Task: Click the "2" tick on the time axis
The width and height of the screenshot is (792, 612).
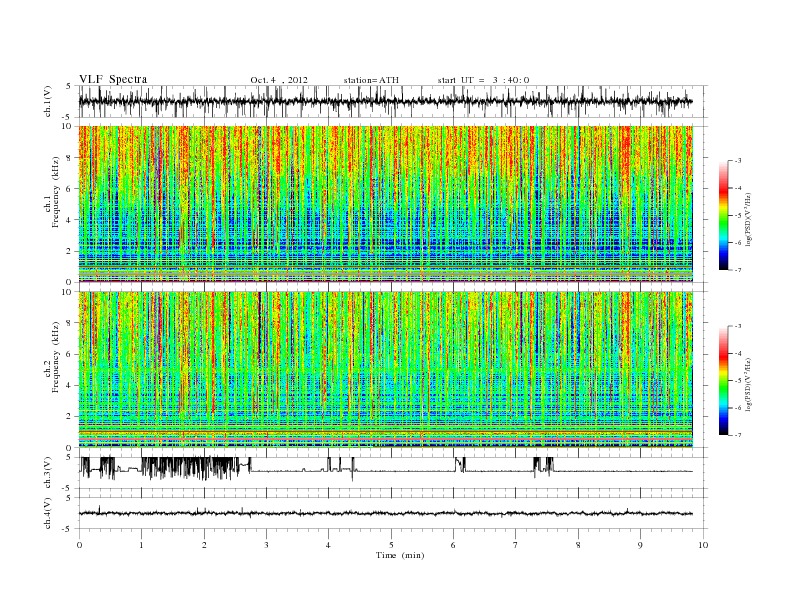Action: (204, 545)
